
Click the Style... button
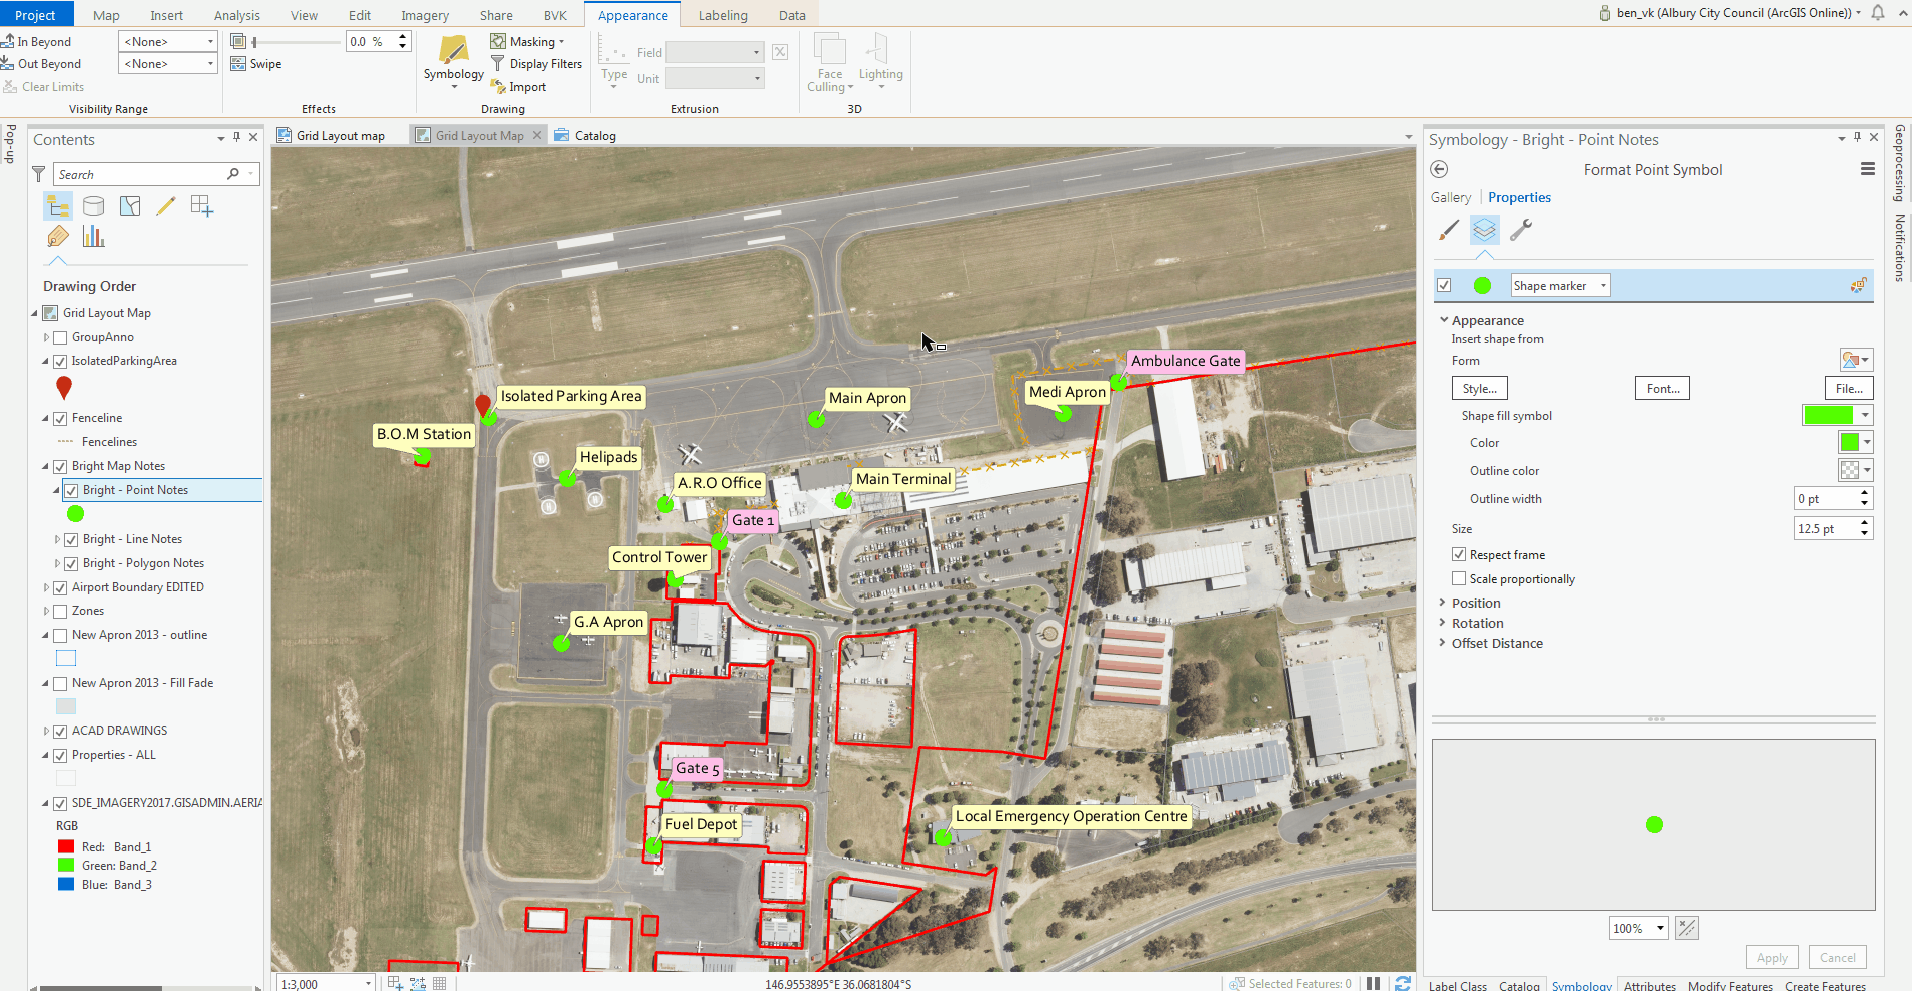[1480, 388]
